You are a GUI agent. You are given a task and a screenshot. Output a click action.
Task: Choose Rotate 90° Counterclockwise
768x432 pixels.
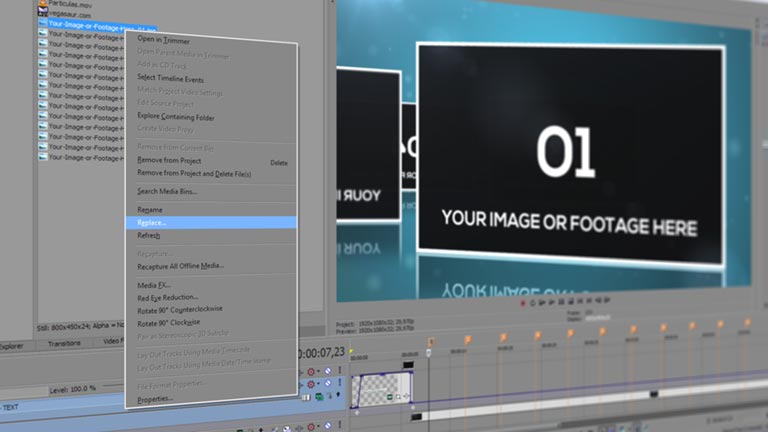tap(180, 310)
